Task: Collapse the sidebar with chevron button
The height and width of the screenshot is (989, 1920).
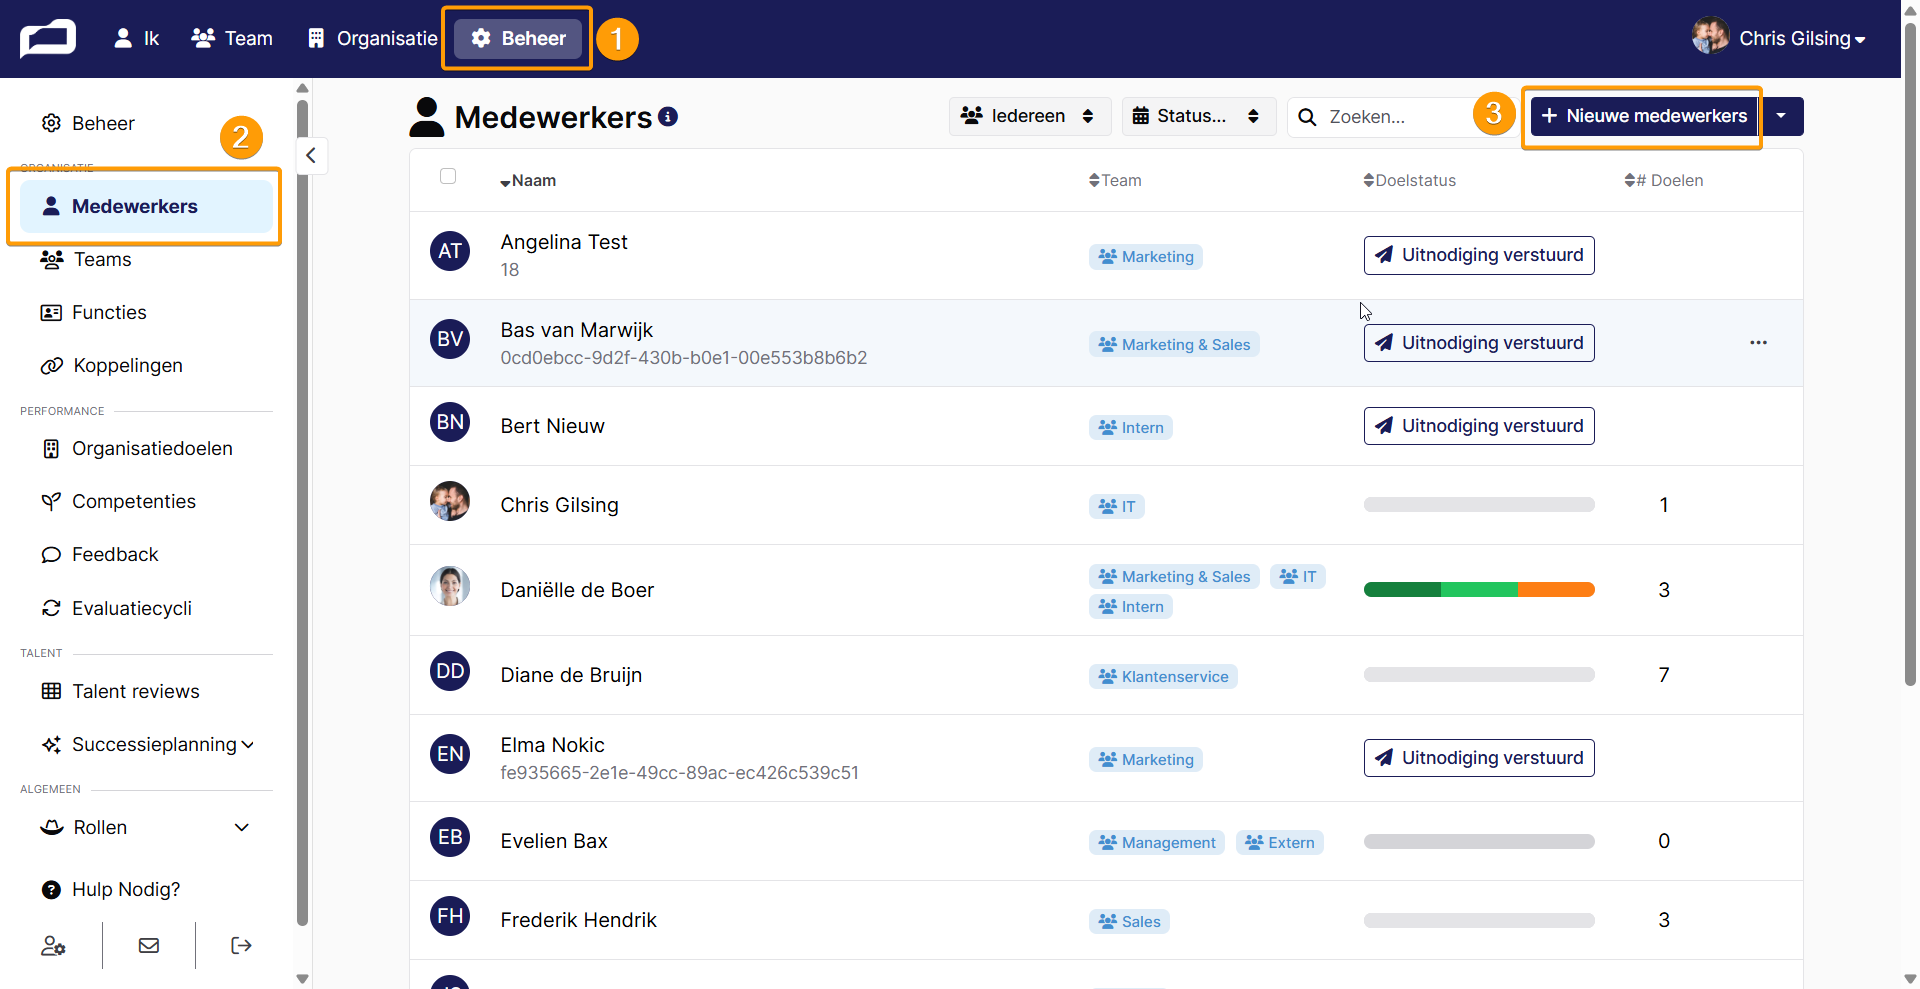Action: (x=311, y=155)
